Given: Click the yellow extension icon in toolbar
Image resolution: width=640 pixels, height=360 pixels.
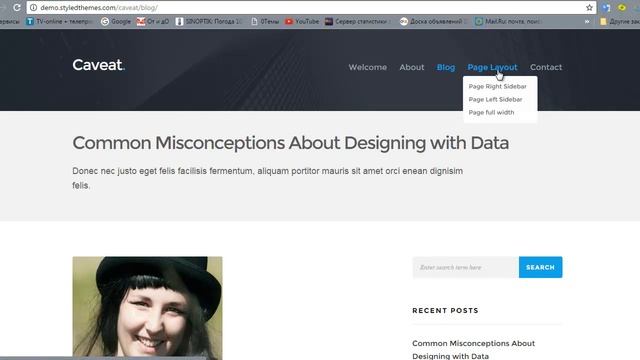Looking at the screenshot, I should point(622,7).
